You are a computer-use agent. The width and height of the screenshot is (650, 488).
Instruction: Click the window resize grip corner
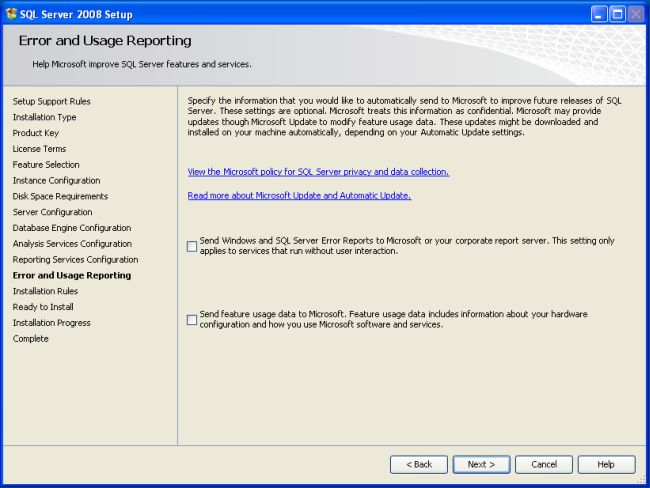(x=641, y=479)
